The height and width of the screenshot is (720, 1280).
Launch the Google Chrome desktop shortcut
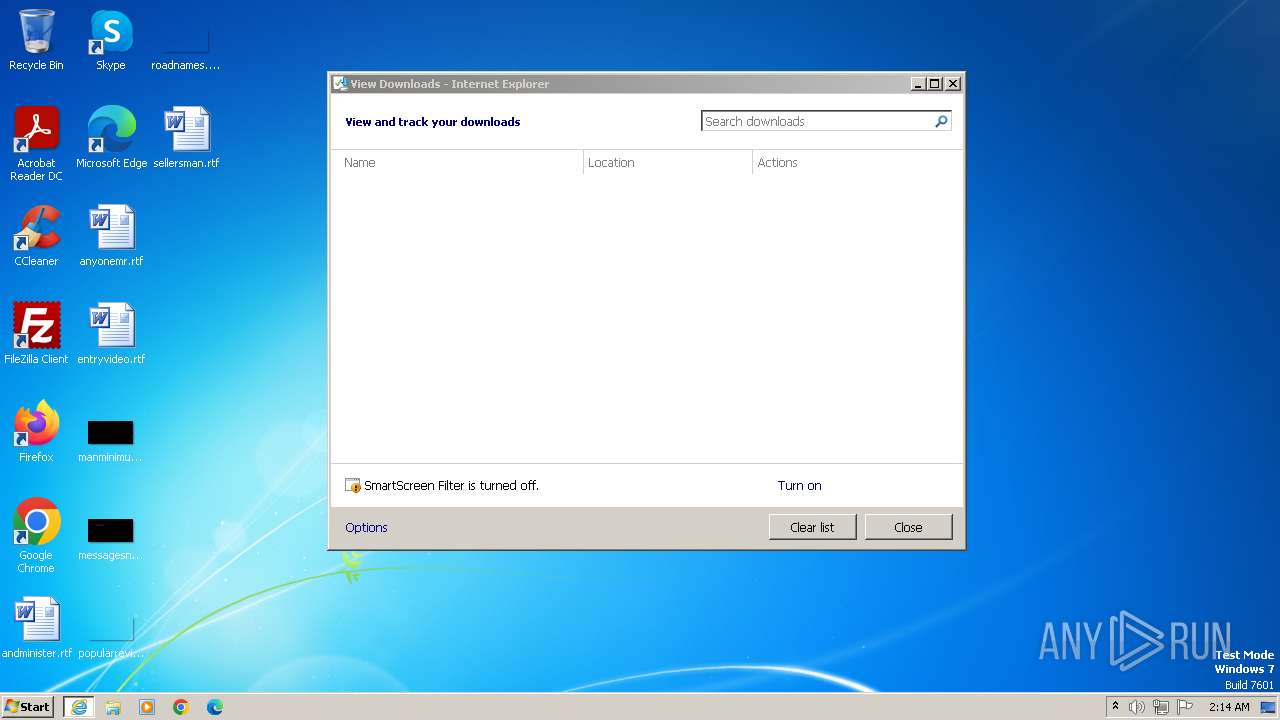tap(36, 536)
